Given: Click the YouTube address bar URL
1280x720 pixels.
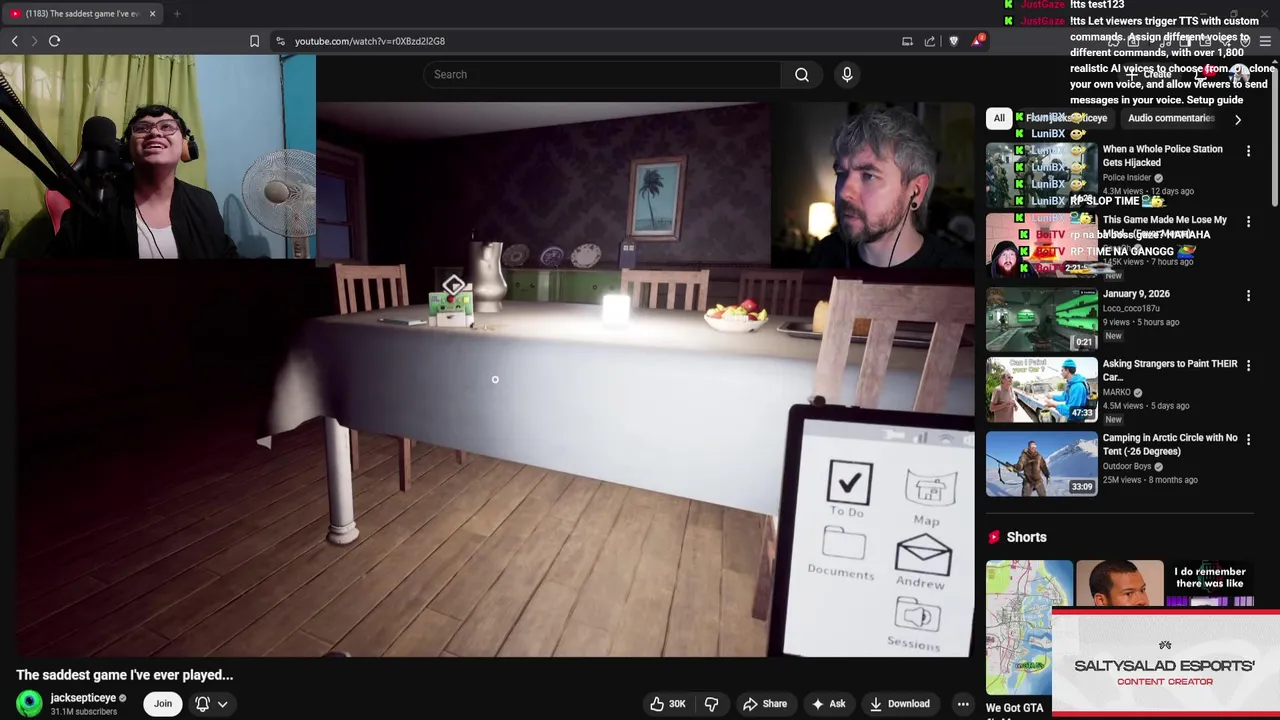Looking at the screenshot, I should pyautogui.click(x=370, y=41).
